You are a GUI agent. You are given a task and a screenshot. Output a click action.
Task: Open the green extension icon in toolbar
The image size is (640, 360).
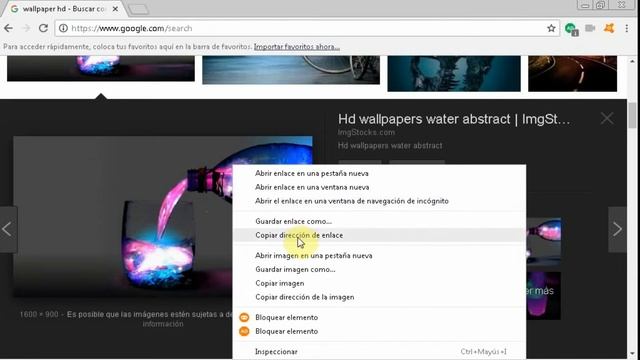coord(571,29)
